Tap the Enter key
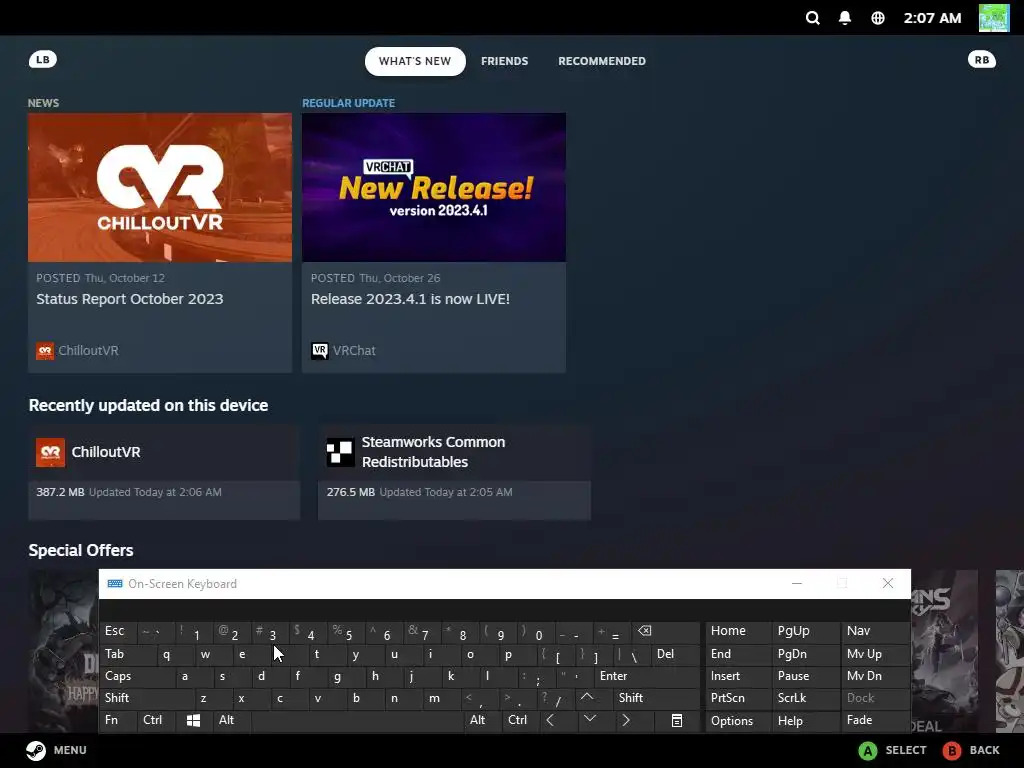This screenshot has width=1024, height=768. 647,676
